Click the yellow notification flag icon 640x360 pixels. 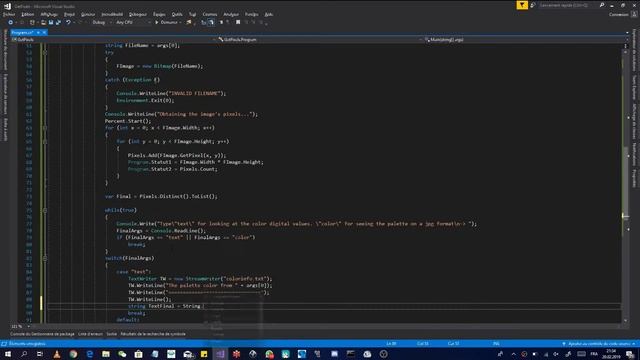522,5
